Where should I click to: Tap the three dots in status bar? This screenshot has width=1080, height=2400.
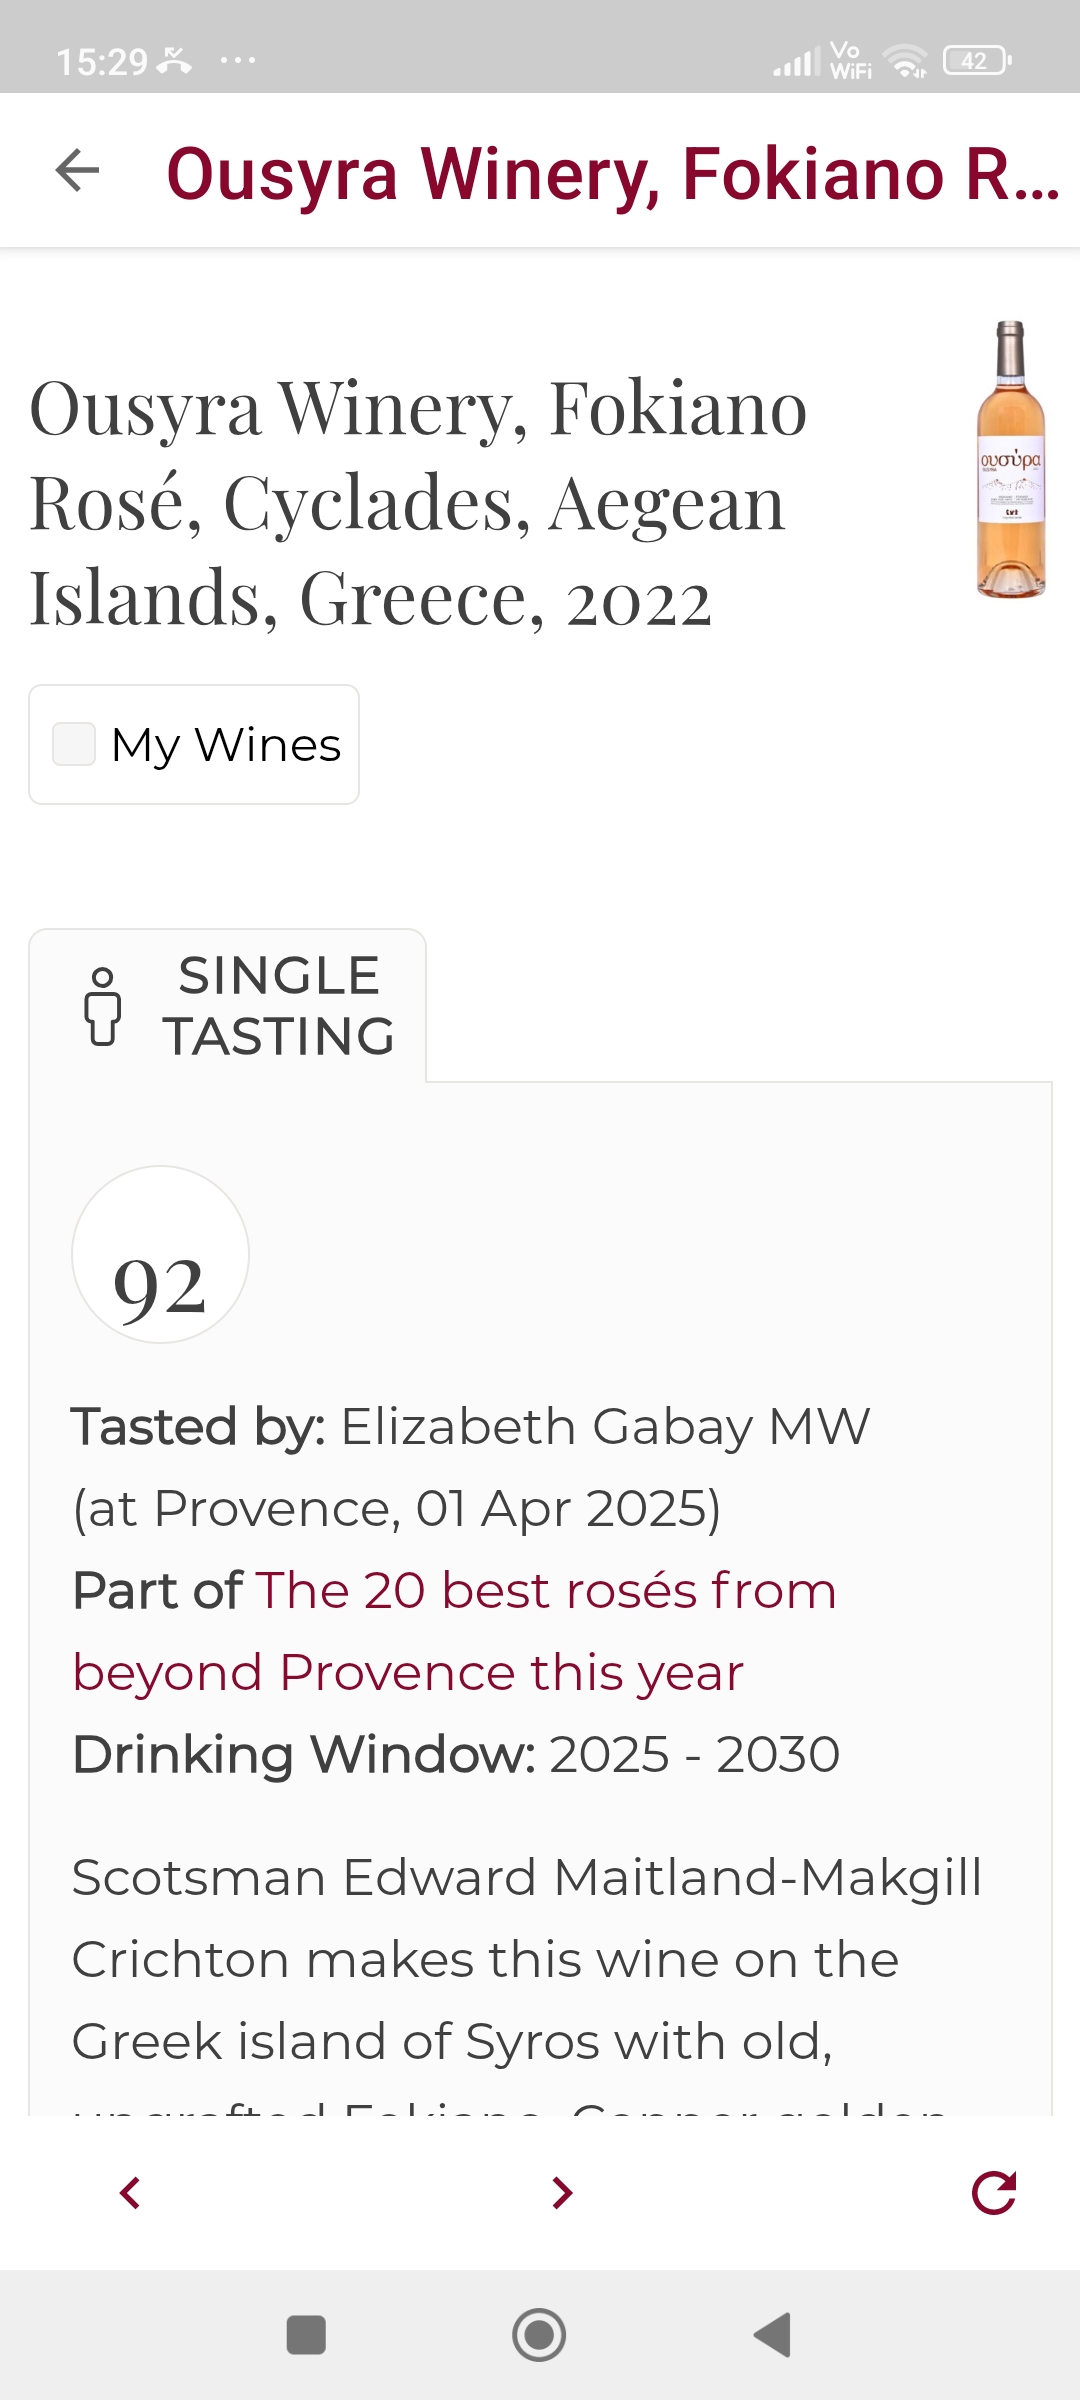click(238, 61)
